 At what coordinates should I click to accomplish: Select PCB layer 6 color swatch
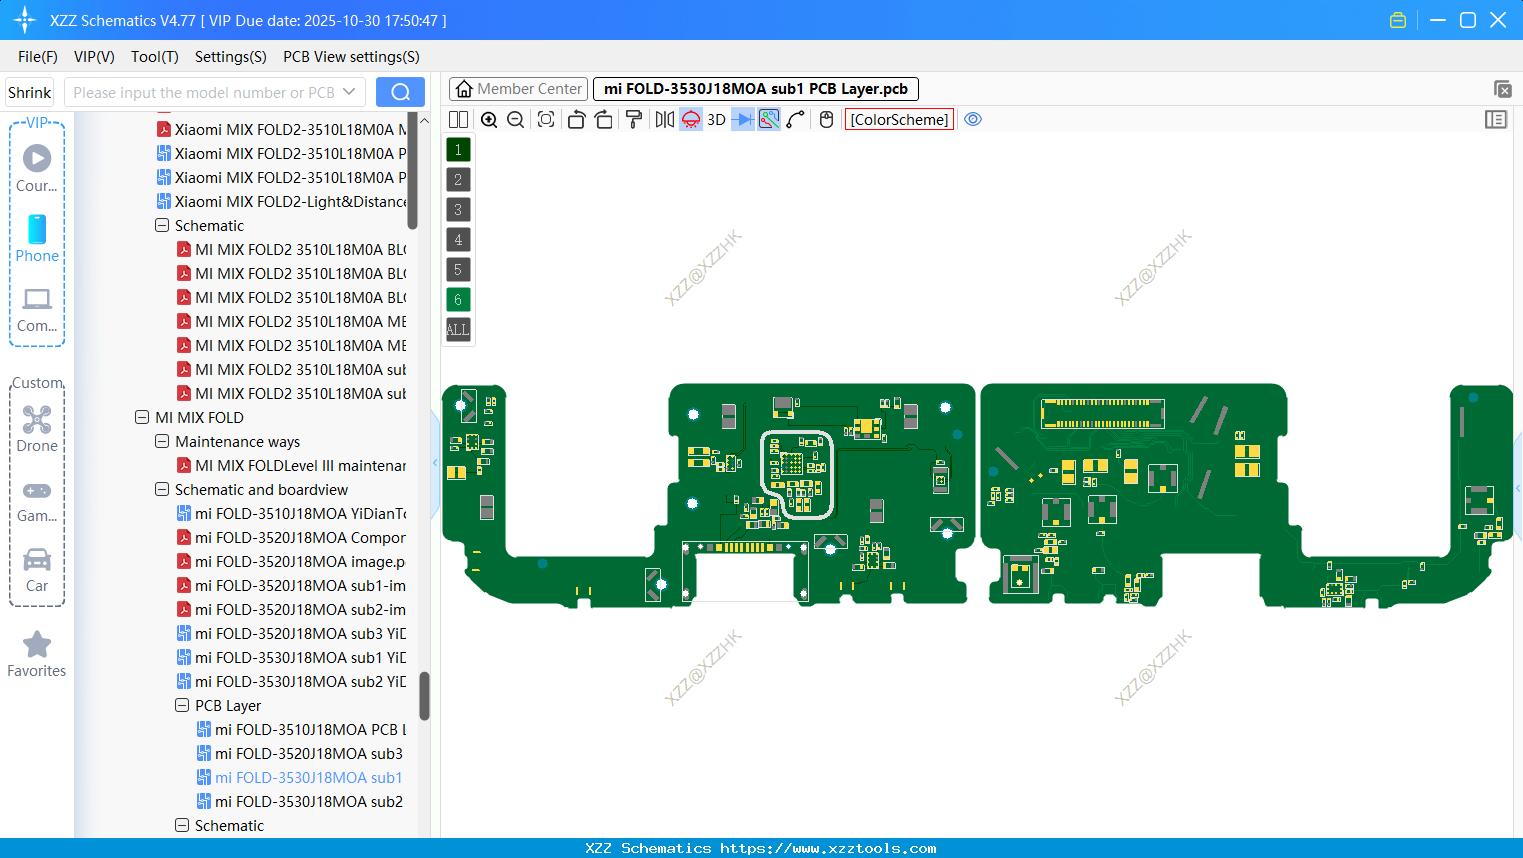[x=457, y=299]
